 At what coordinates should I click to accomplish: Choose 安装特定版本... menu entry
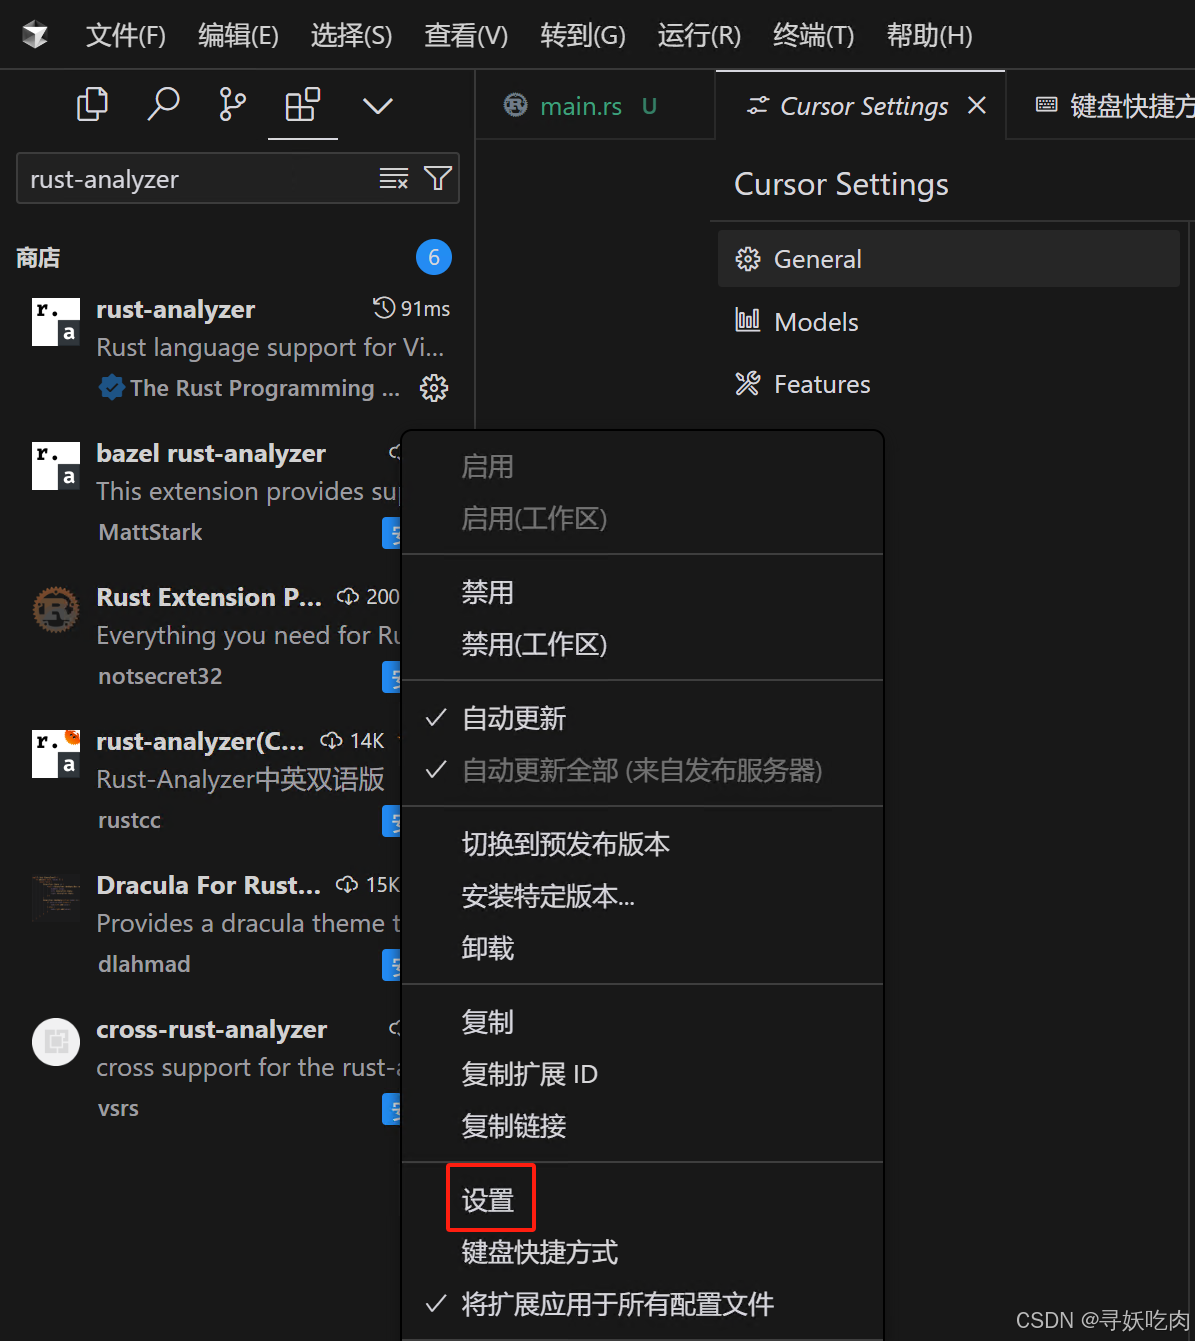point(642,896)
